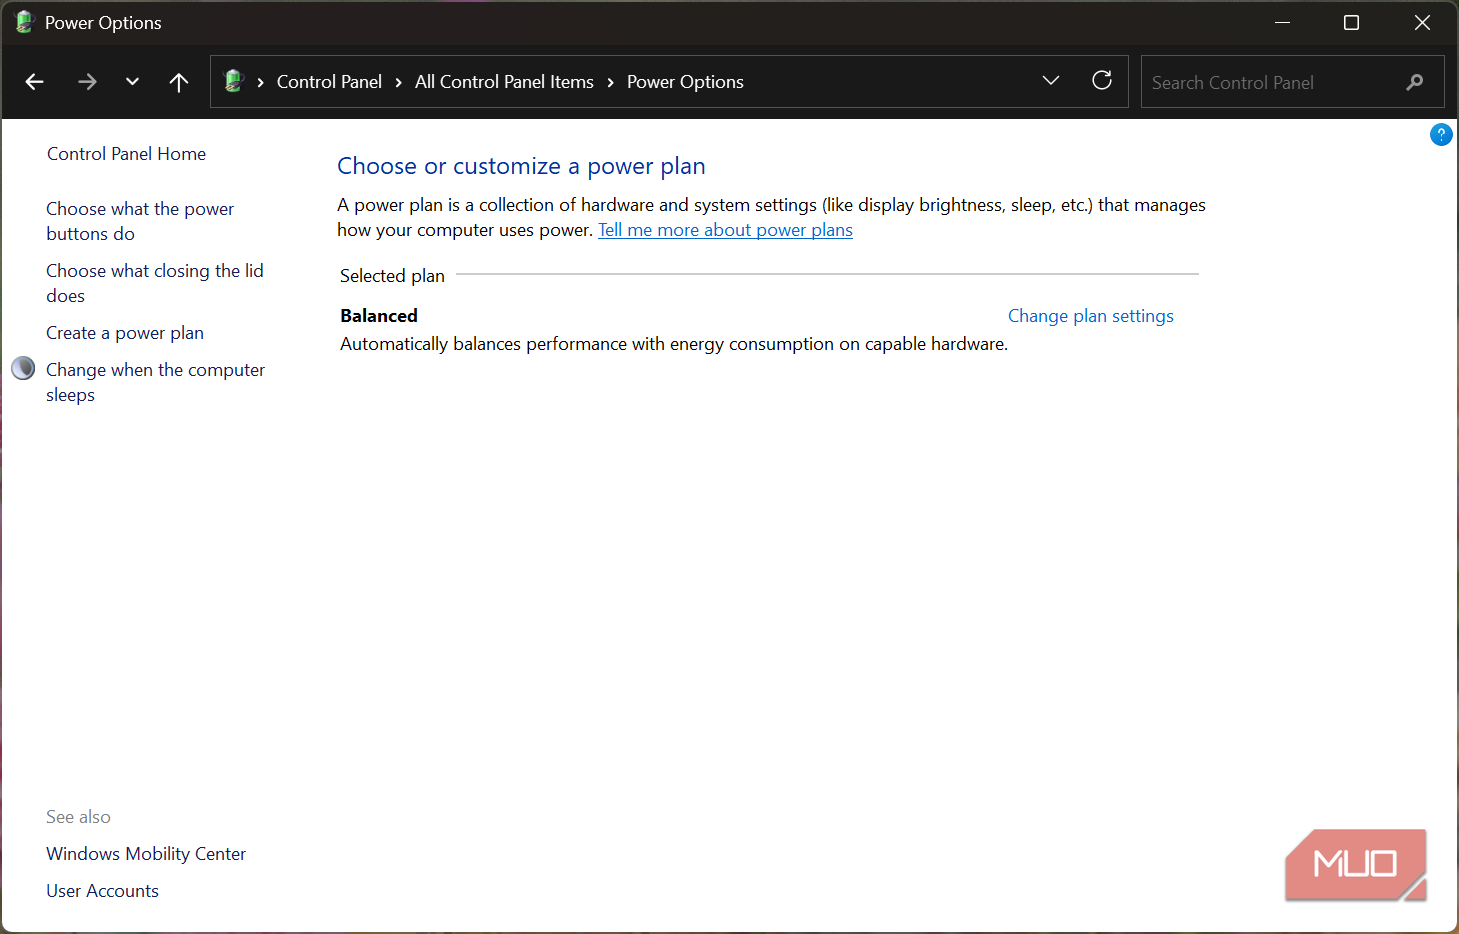Refresh the Power Options page

coord(1102,81)
